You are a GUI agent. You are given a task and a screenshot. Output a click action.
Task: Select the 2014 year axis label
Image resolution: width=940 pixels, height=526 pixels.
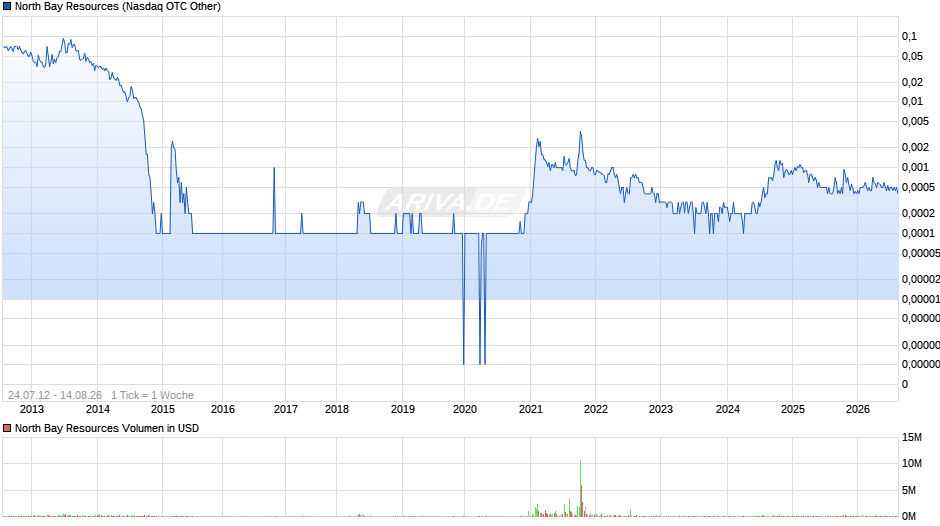(98, 409)
